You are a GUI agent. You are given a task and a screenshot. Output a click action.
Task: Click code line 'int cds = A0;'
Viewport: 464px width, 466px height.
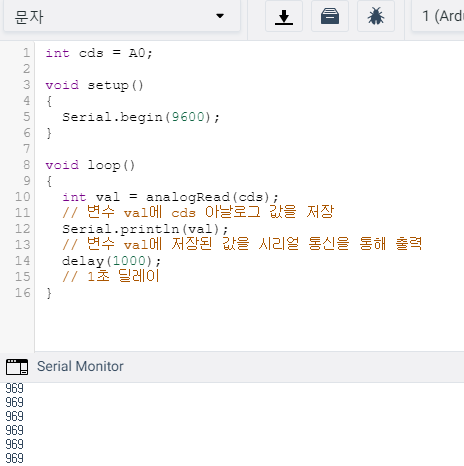pos(99,53)
